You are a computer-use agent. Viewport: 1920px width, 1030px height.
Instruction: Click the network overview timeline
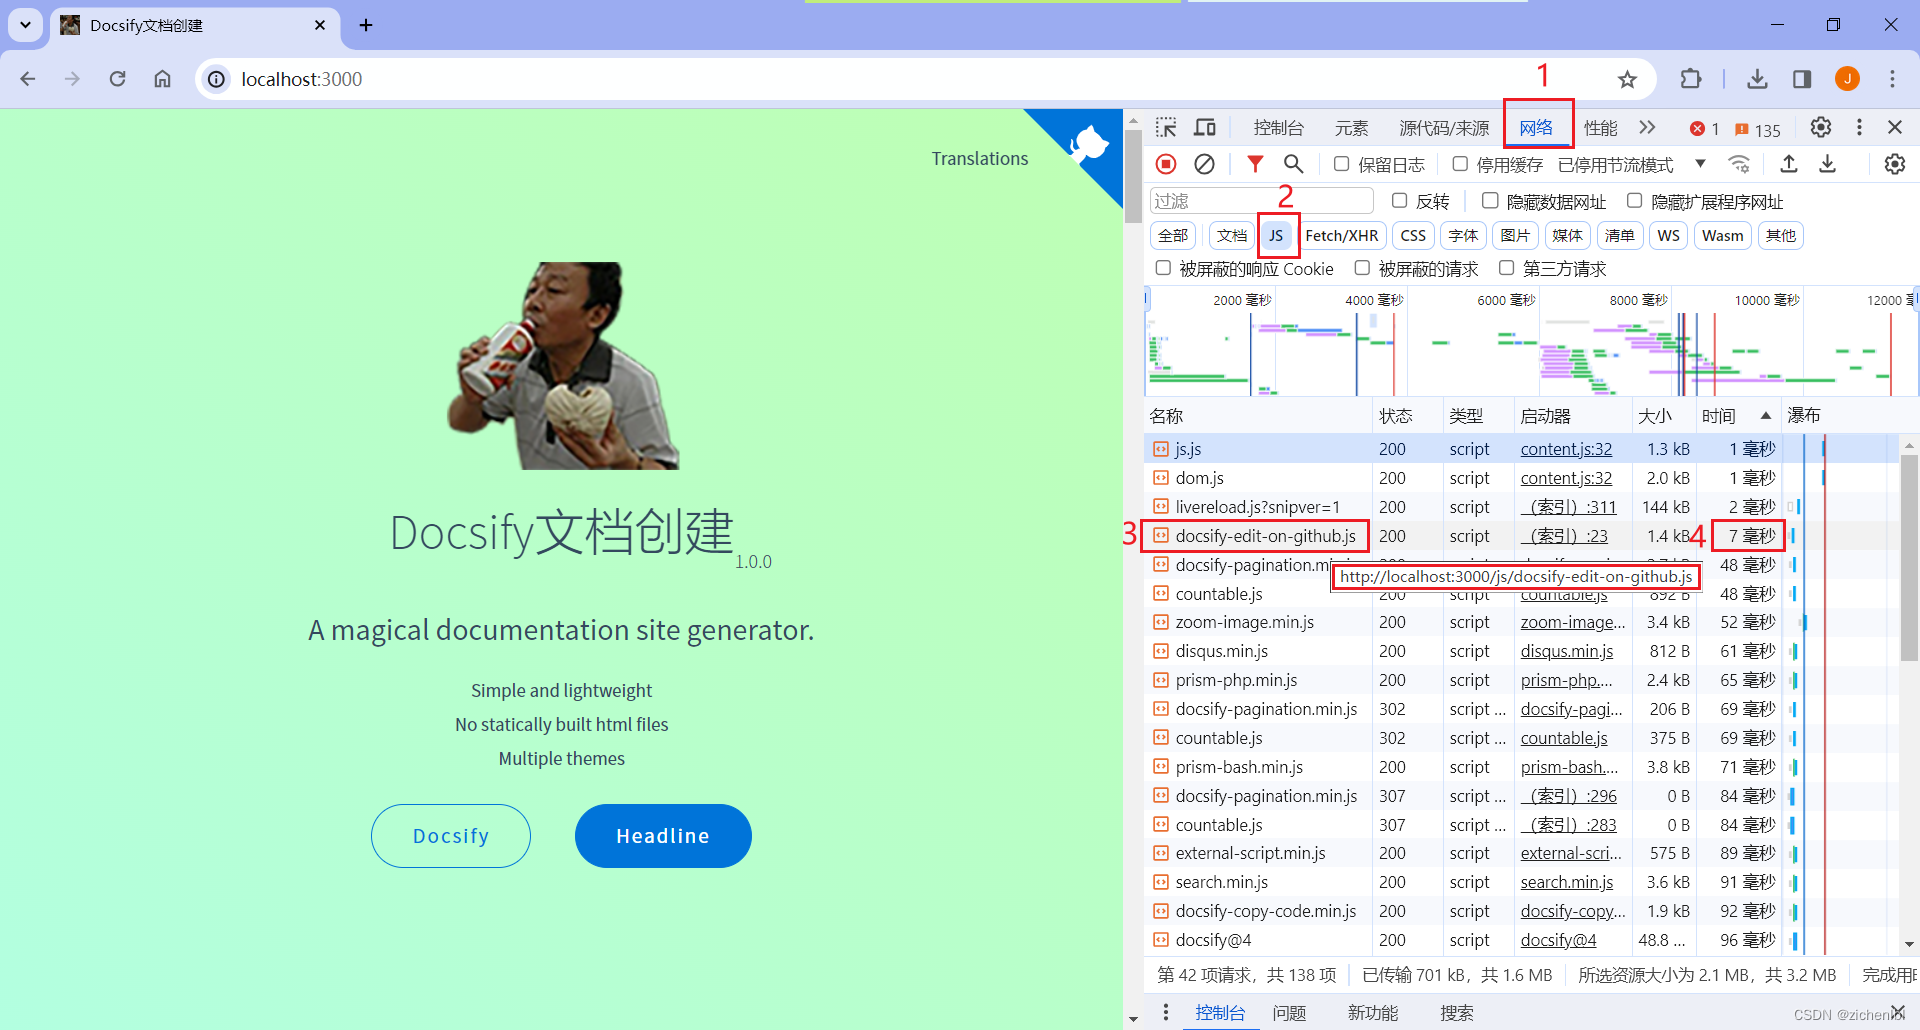click(x=1531, y=342)
